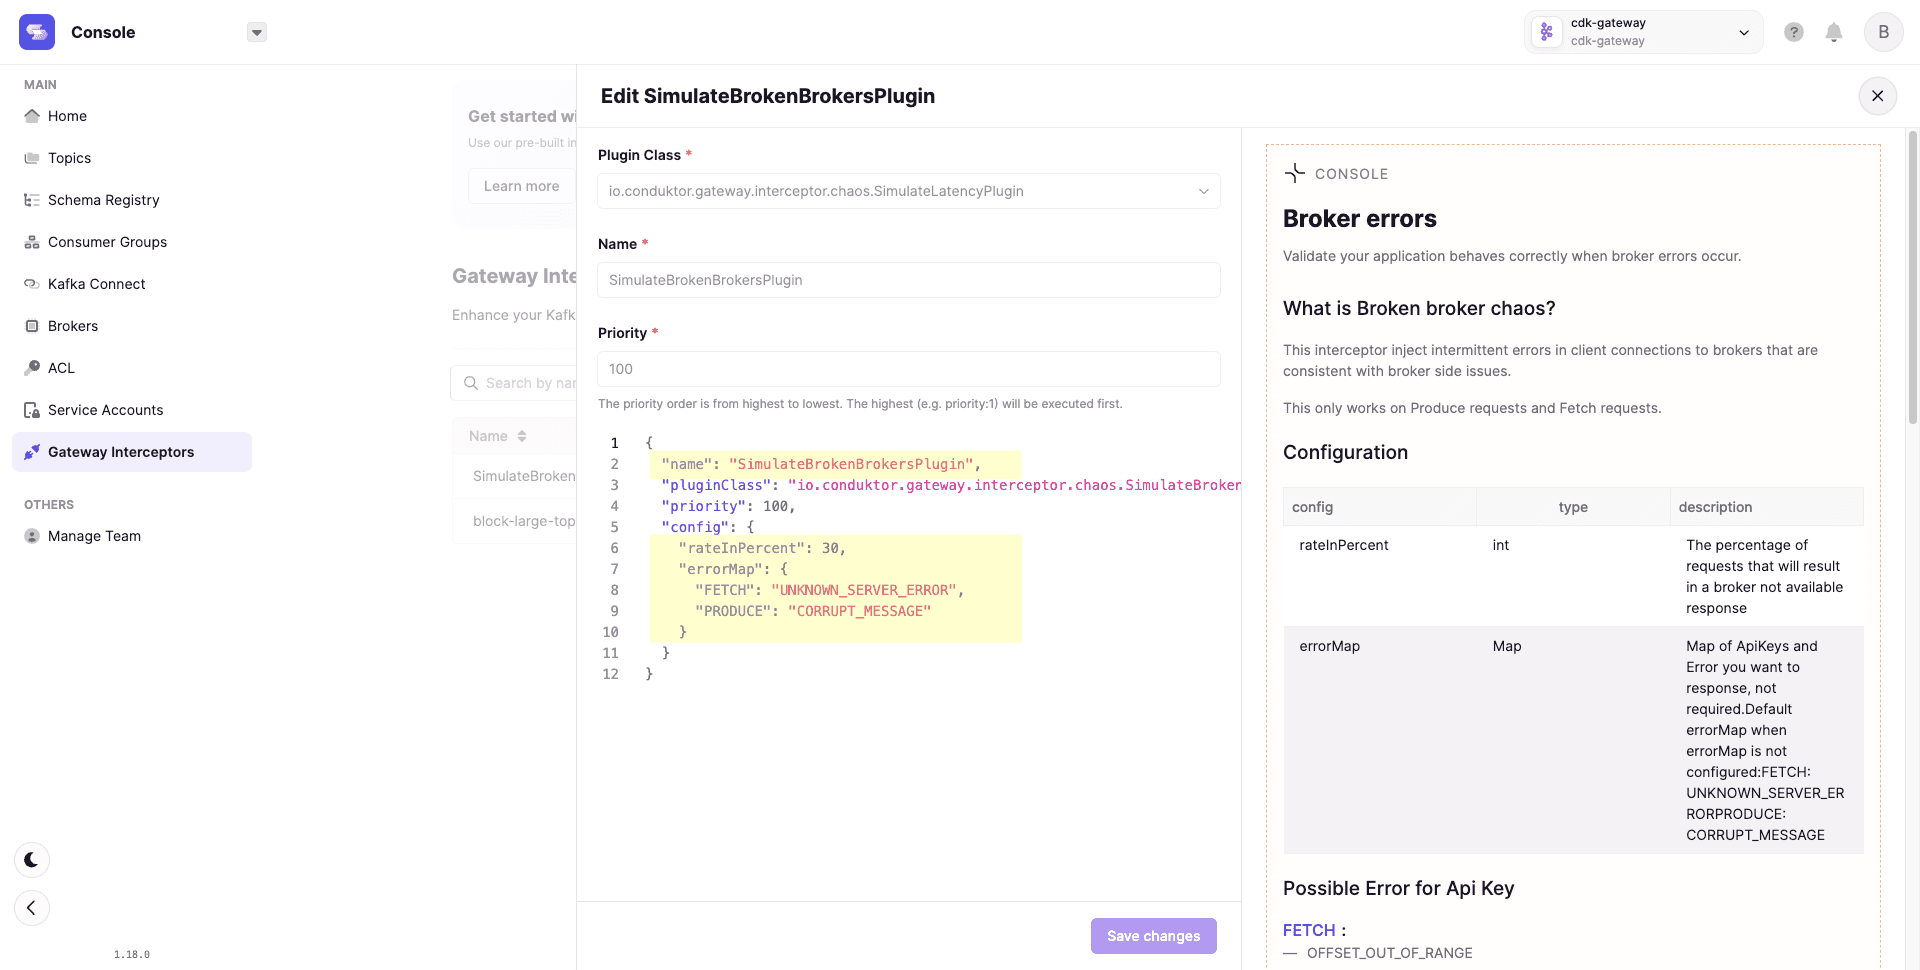The width and height of the screenshot is (1920, 970).
Task: Open the Plugin Class dropdown
Action: pos(908,191)
